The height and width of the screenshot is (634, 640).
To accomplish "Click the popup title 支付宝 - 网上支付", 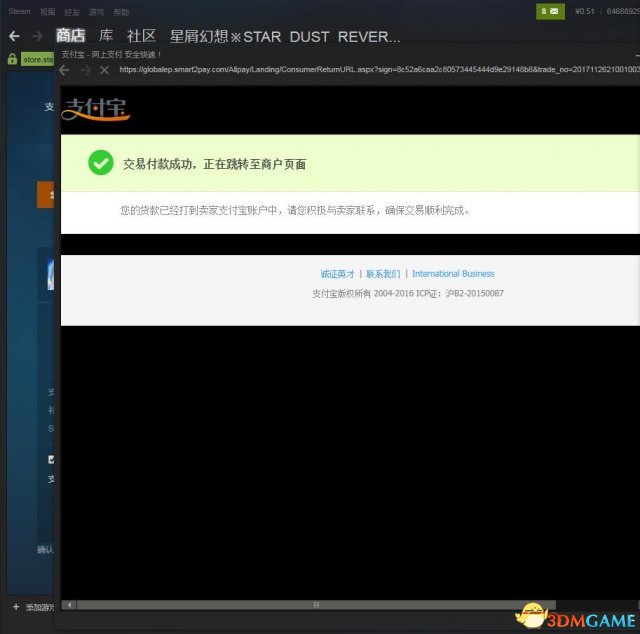I will 111,54.
